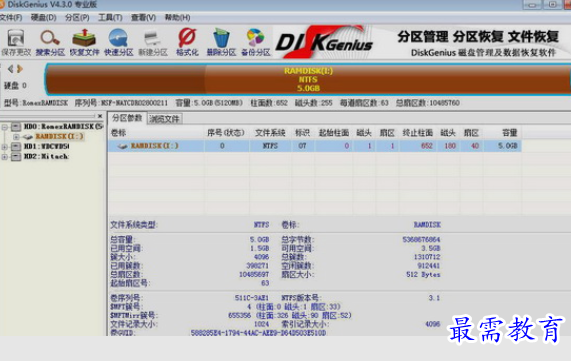The height and width of the screenshot is (361, 571).
Task: Click used space value 1.5GB
Action: [259, 248]
